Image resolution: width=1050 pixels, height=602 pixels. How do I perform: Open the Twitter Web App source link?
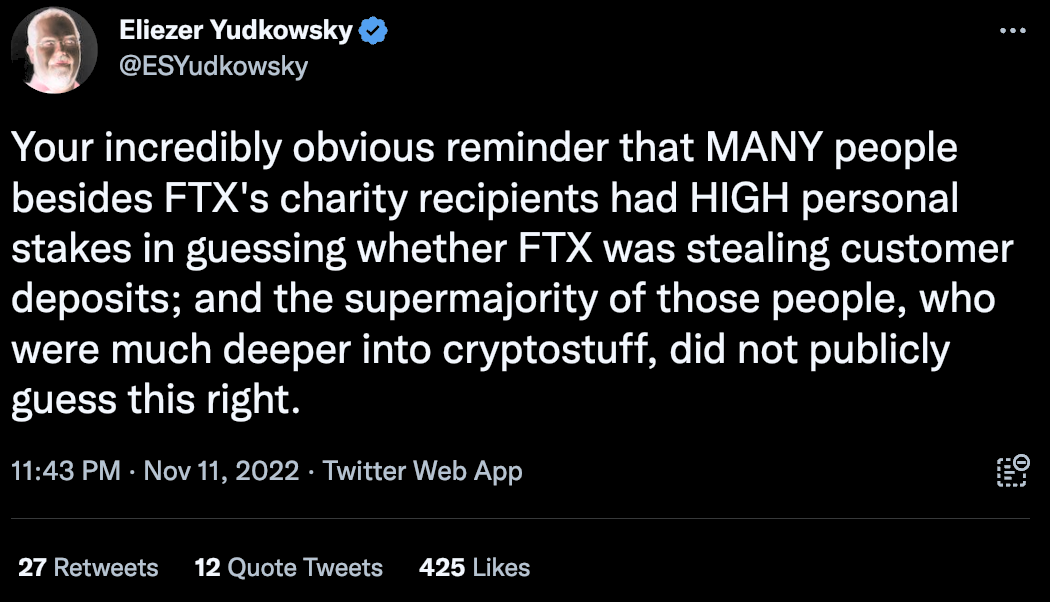pos(423,471)
